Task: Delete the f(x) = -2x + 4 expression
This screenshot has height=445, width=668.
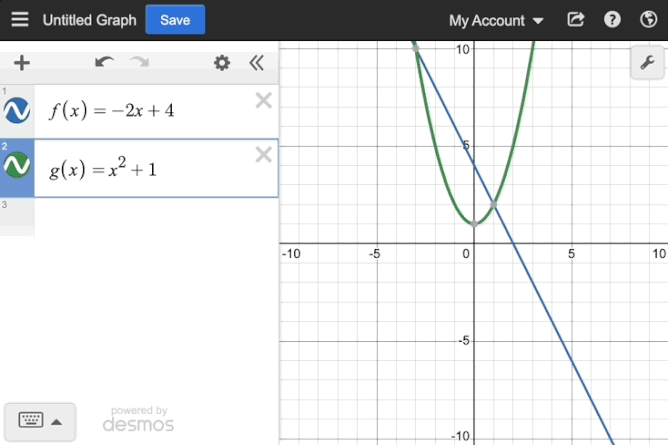Action: click(x=263, y=100)
